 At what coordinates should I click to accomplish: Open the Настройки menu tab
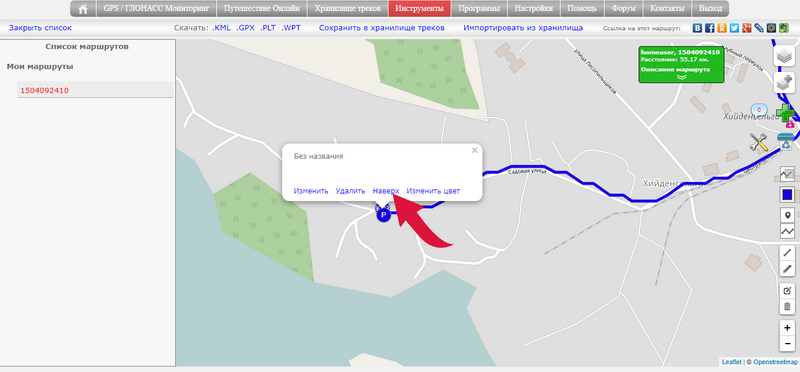tap(533, 9)
